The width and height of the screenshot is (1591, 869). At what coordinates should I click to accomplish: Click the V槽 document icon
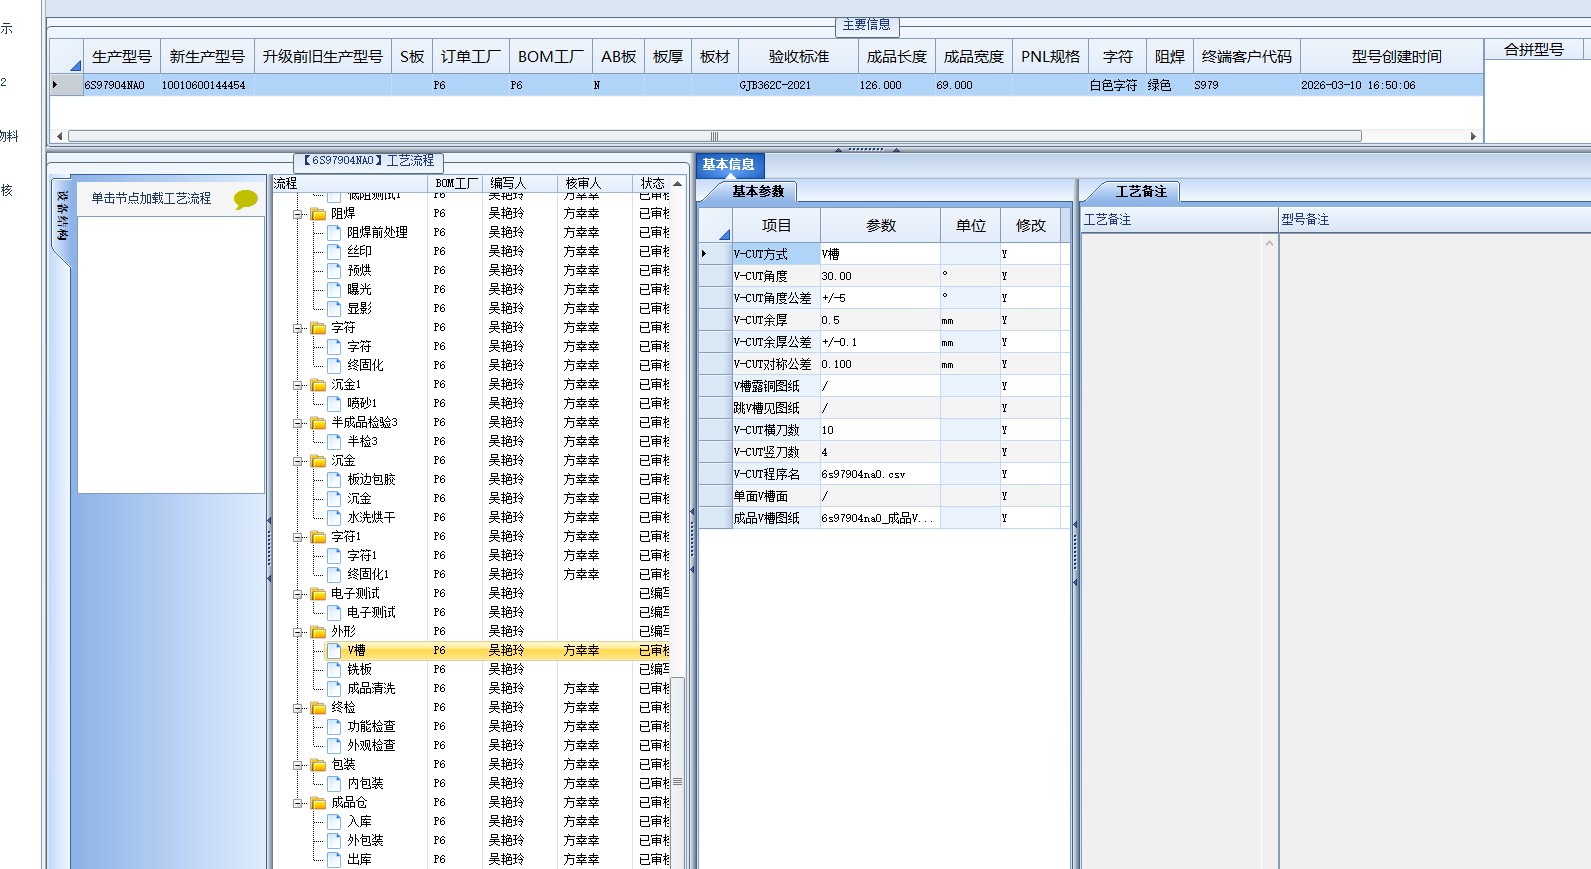tap(335, 651)
